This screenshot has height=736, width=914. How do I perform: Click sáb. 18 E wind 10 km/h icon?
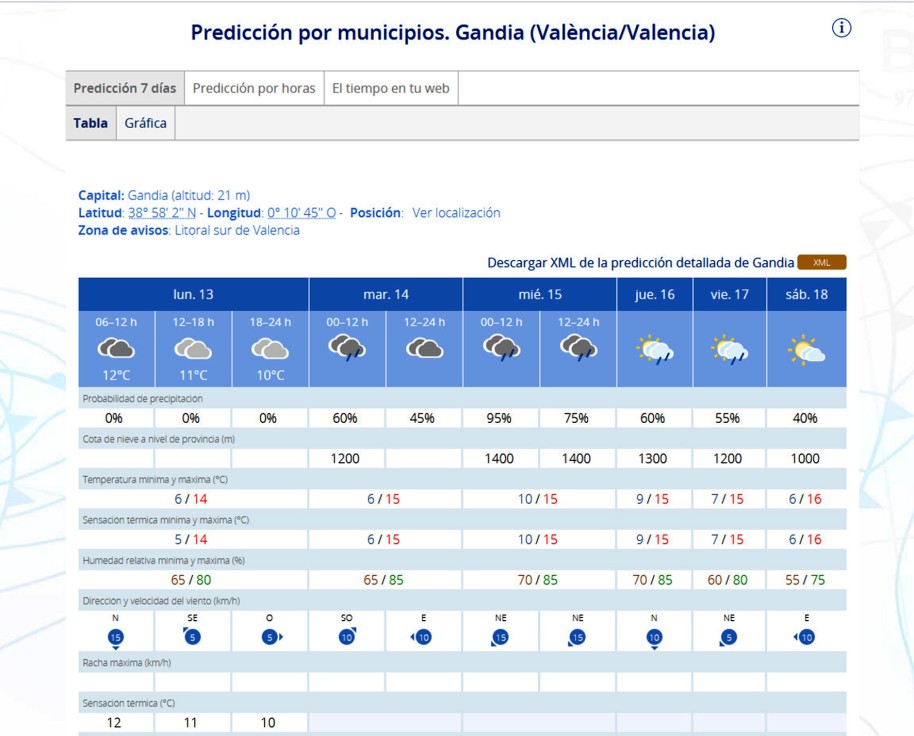click(x=804, y=637)
